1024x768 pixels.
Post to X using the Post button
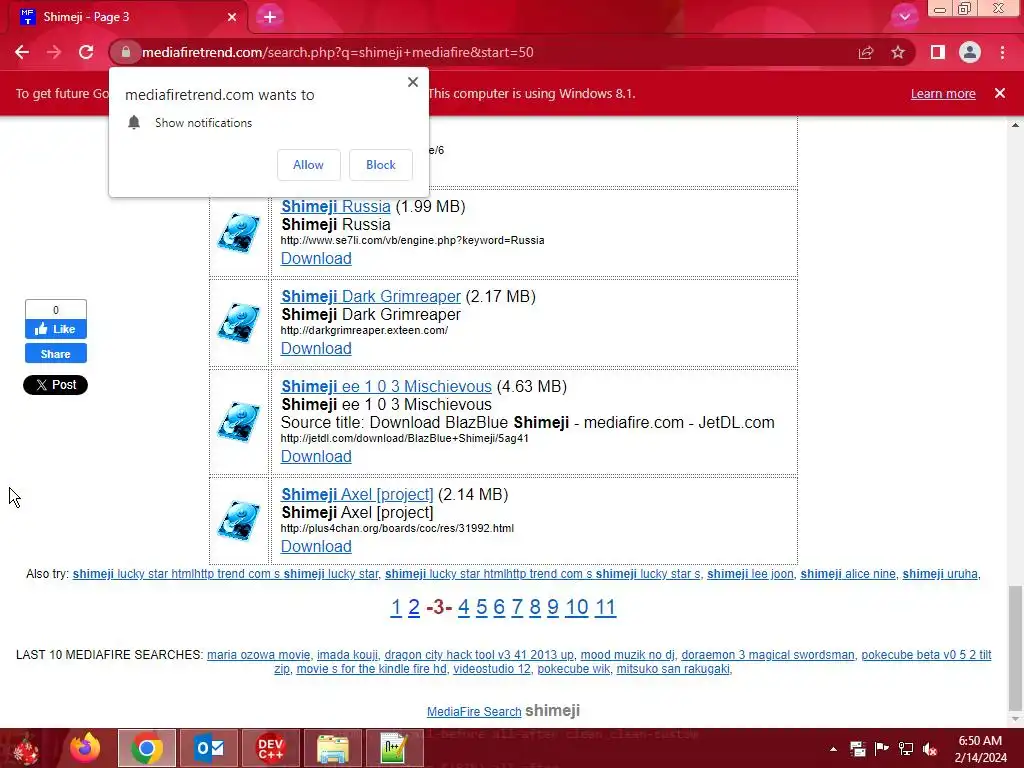pos(56,385)
